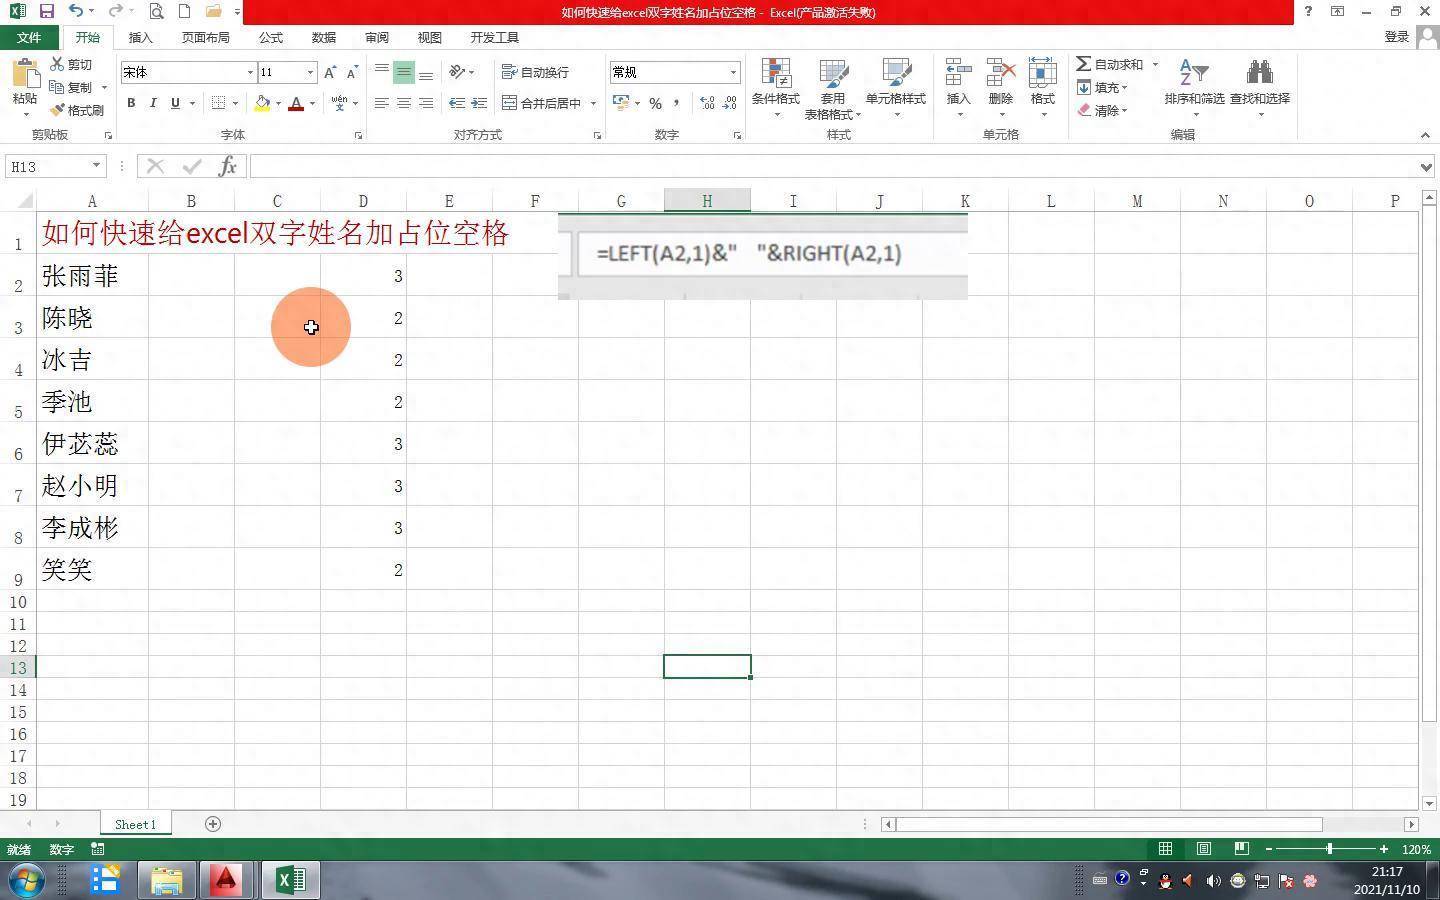Expand the number format dropdown

[x=733, y=72]
